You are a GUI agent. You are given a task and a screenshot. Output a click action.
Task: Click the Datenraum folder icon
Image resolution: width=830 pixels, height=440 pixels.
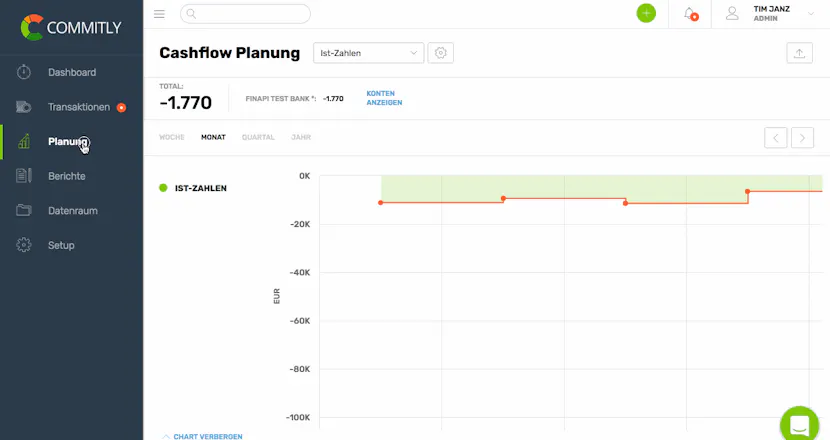24,210
